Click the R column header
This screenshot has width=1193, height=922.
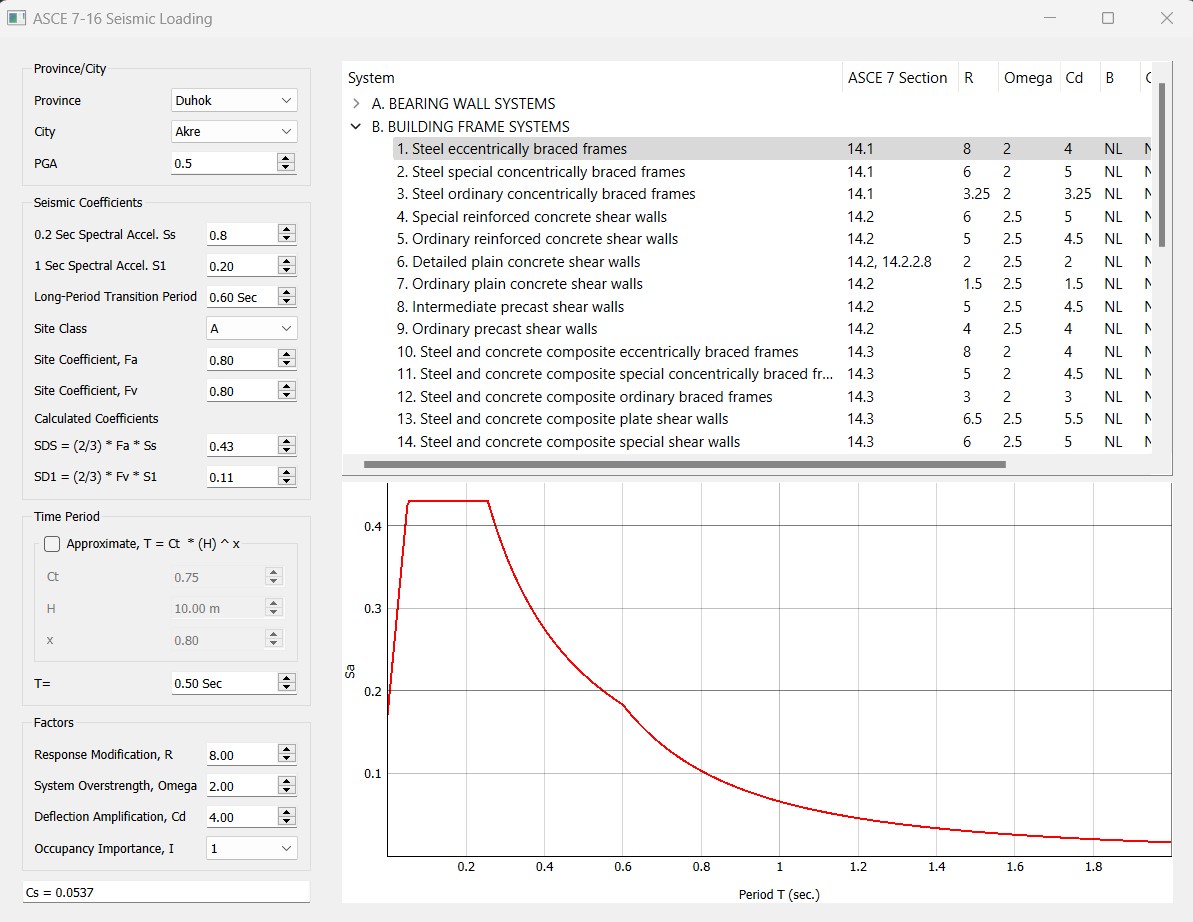point(978,78)
